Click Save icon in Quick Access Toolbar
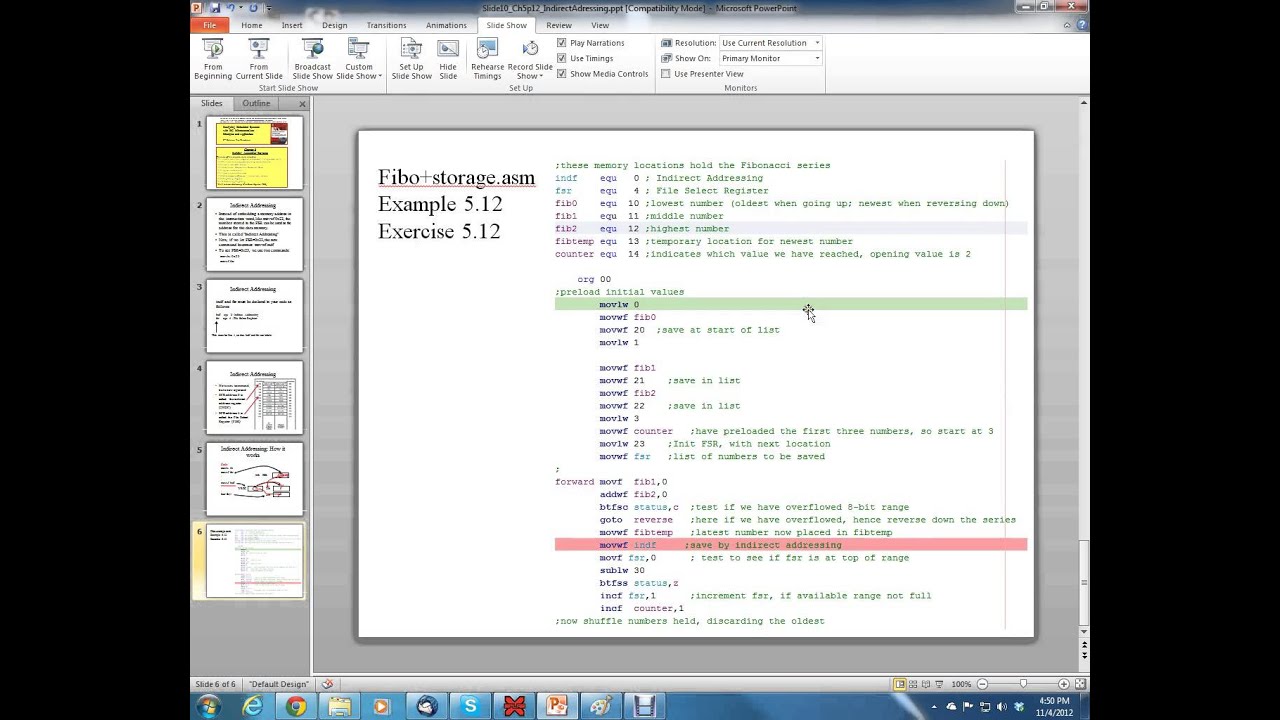The height and width of the screenshot is (720, 1280). (214, 8)
